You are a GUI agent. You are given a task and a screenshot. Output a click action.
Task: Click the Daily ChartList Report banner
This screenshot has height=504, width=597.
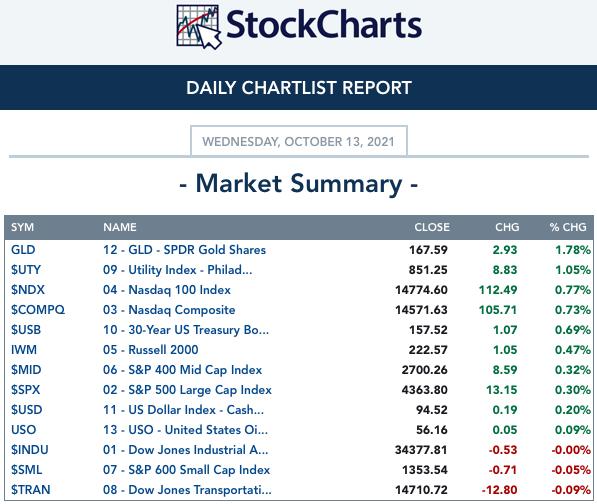click(x=298, y=88)
